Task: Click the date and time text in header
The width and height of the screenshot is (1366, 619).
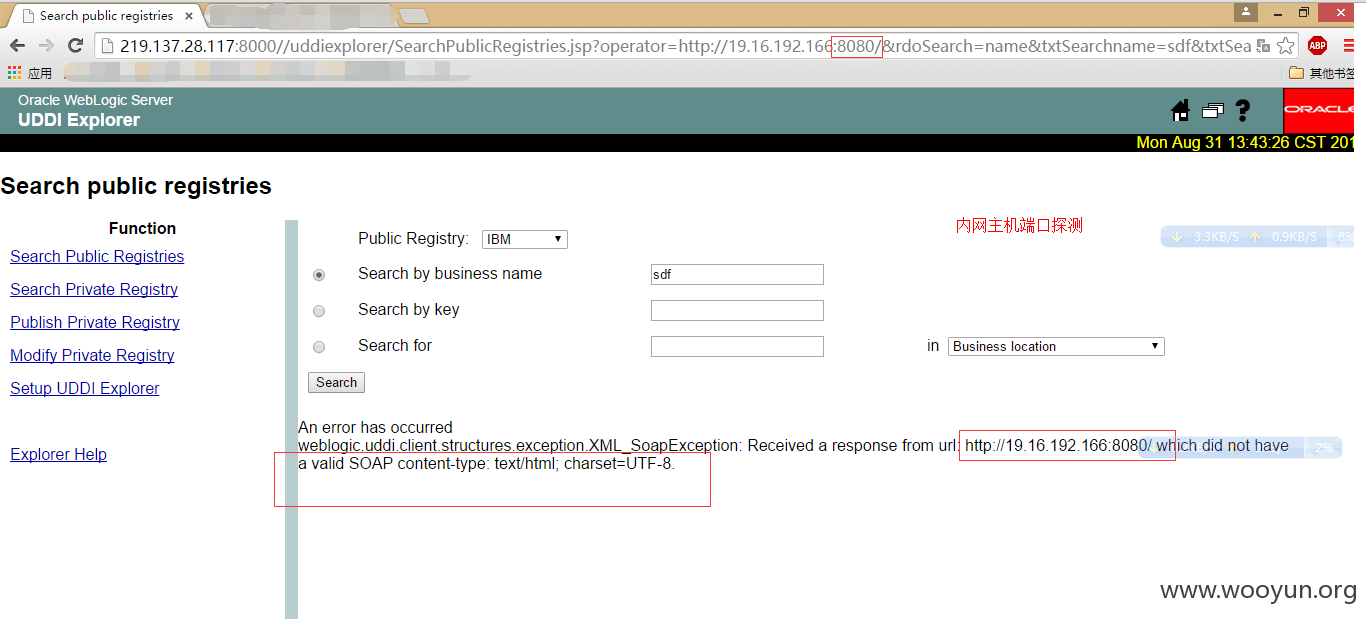Action: click(1245, 143)
